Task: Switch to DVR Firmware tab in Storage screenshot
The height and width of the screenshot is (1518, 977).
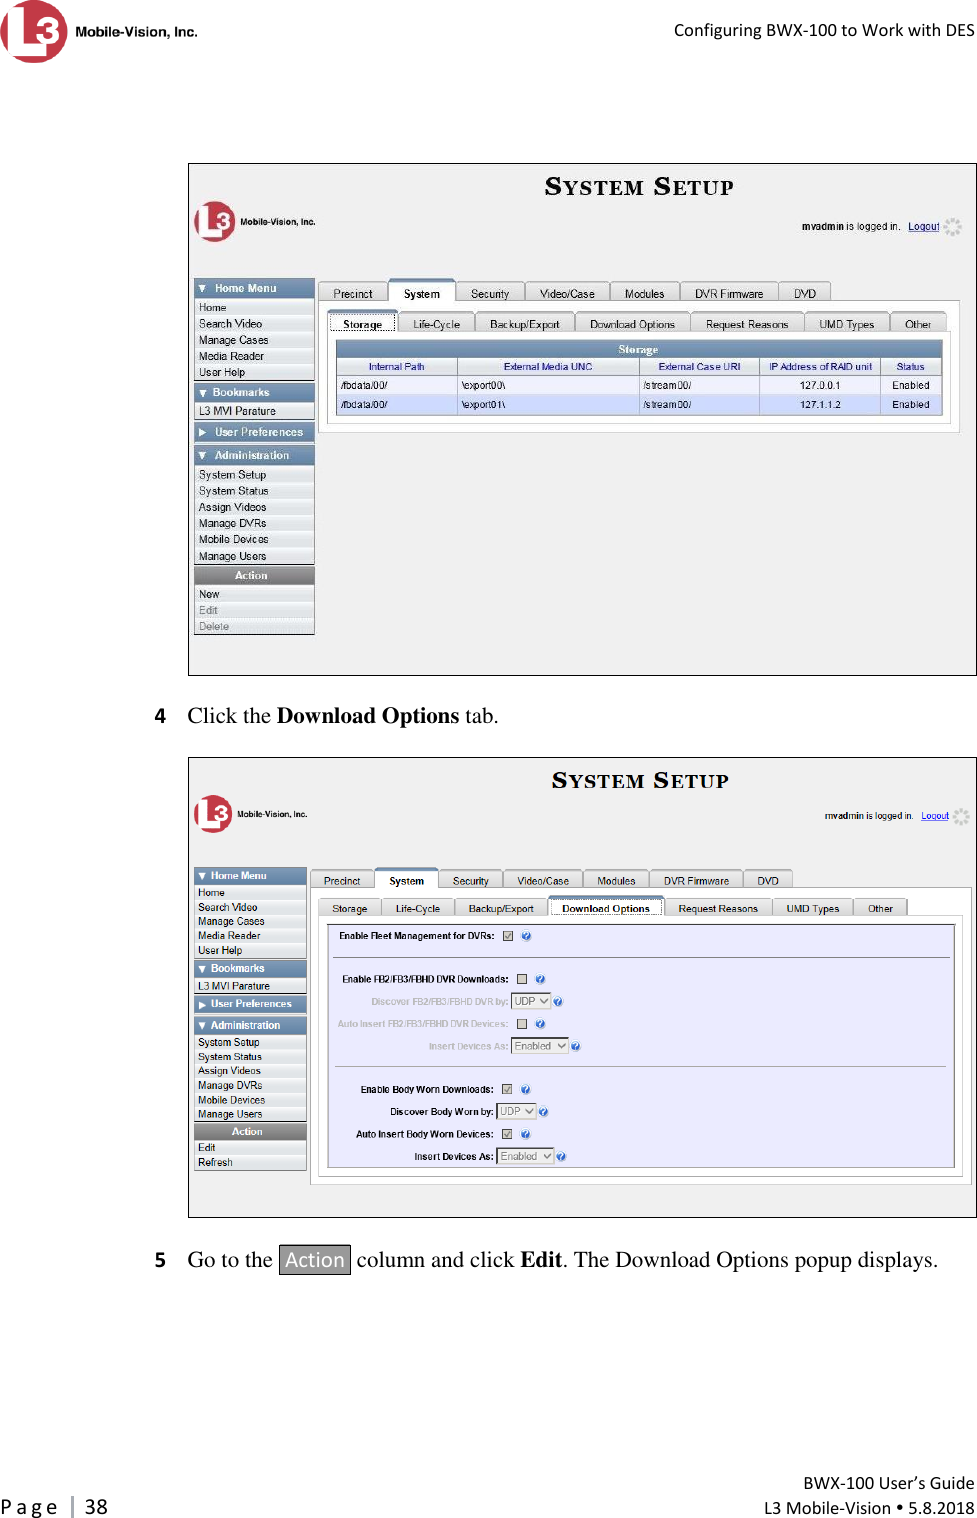Action: (x=729, y=293)
